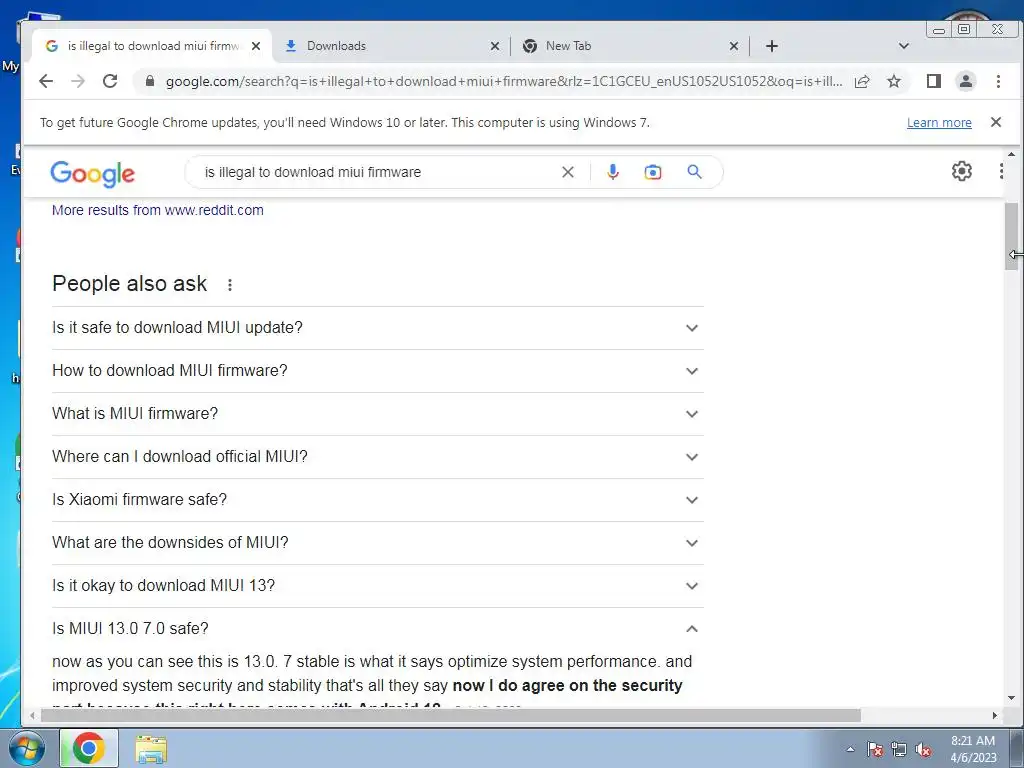The image size is (1024, 768).
Task: Open Google quick settings gear
Action: tap(961, 171)
